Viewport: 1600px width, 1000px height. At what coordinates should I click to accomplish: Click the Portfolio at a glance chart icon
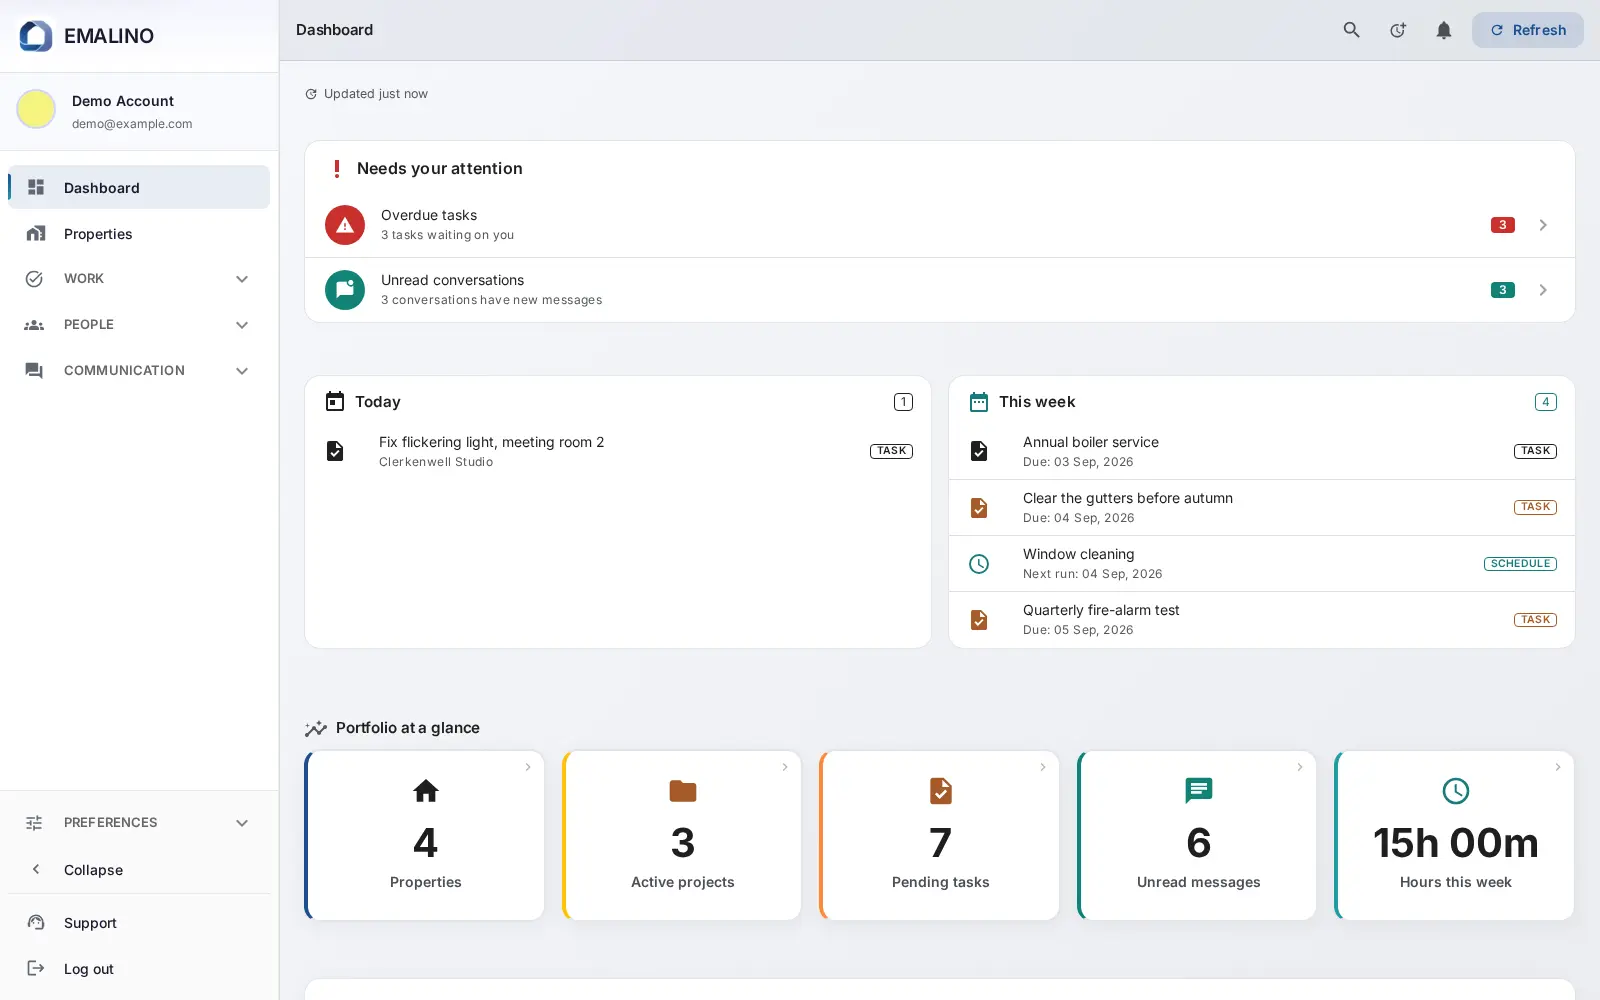pos(316,728)
